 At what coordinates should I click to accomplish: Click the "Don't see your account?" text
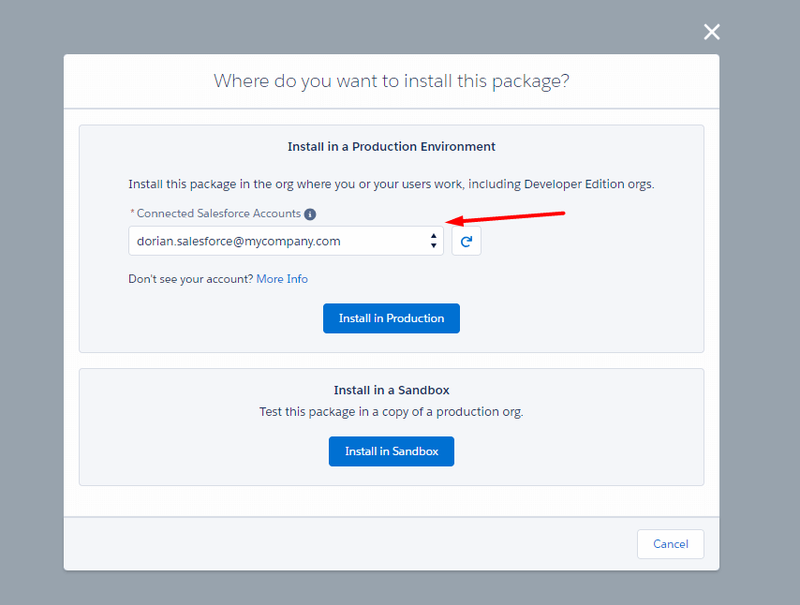click(190, 279)
